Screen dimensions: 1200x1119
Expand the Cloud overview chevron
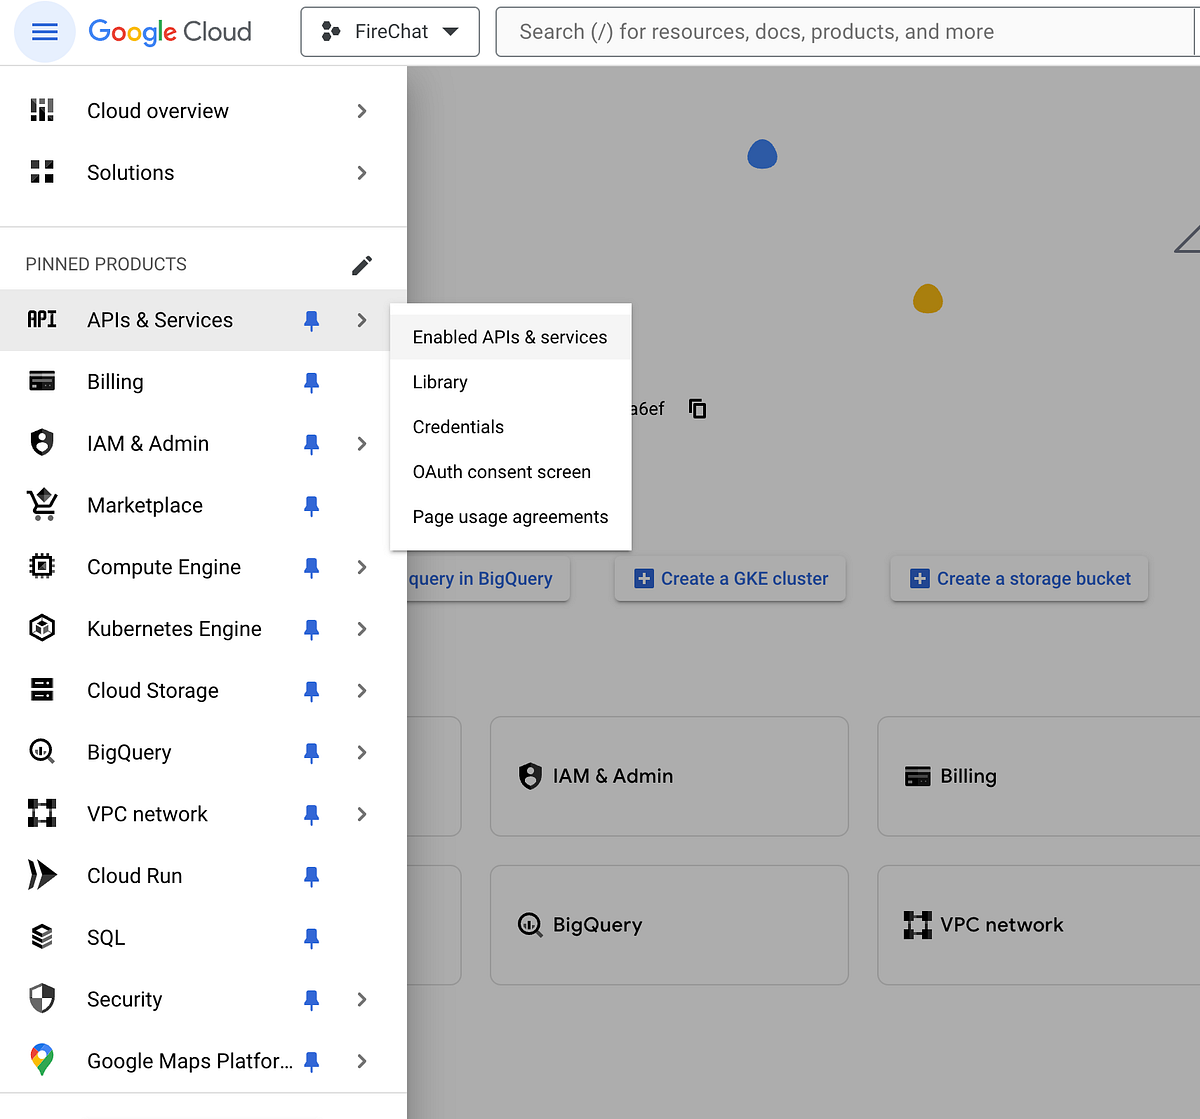(361, 111)
